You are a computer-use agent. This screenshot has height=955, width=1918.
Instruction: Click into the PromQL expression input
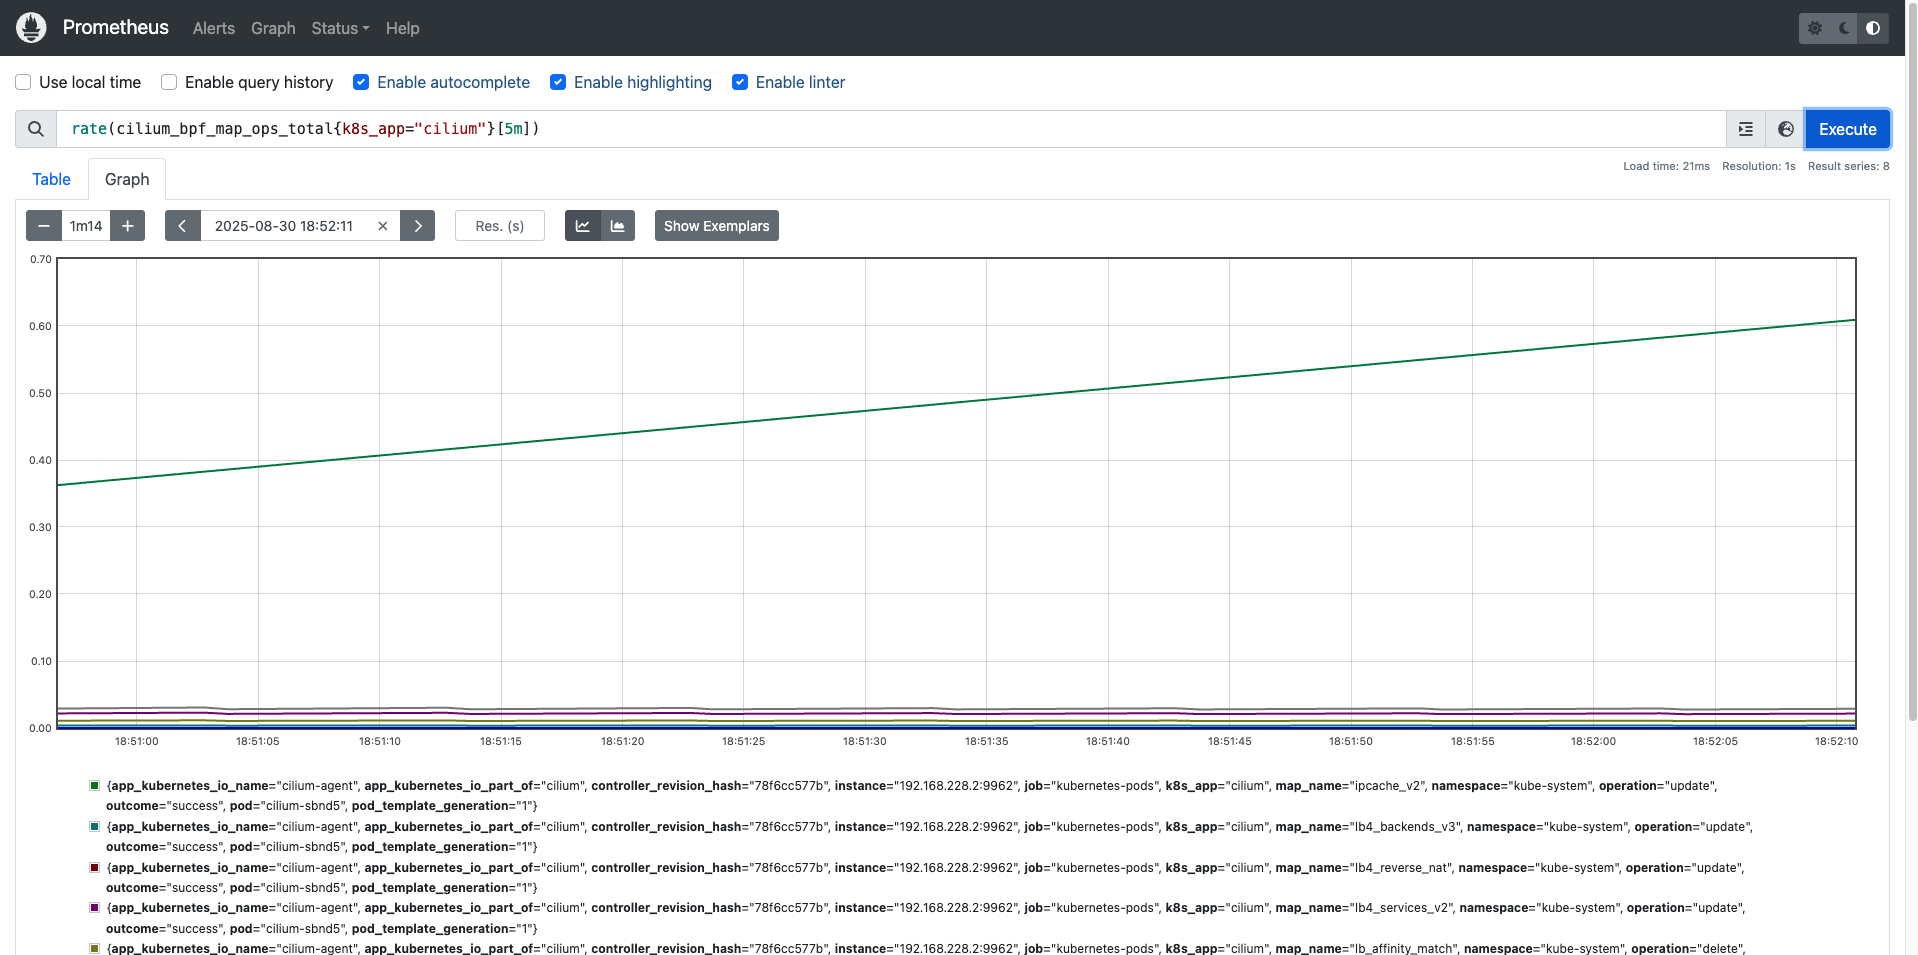(x=890, y=129)
